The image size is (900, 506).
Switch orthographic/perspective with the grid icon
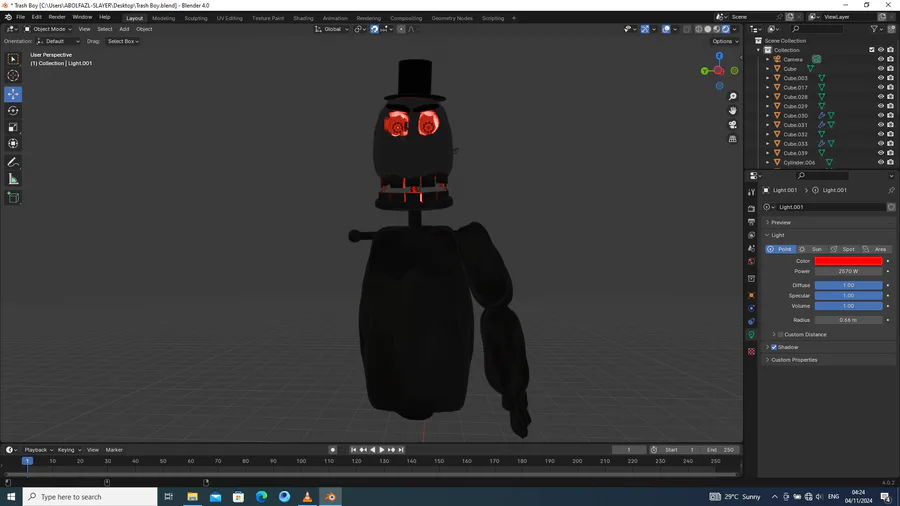pos(732,139)
